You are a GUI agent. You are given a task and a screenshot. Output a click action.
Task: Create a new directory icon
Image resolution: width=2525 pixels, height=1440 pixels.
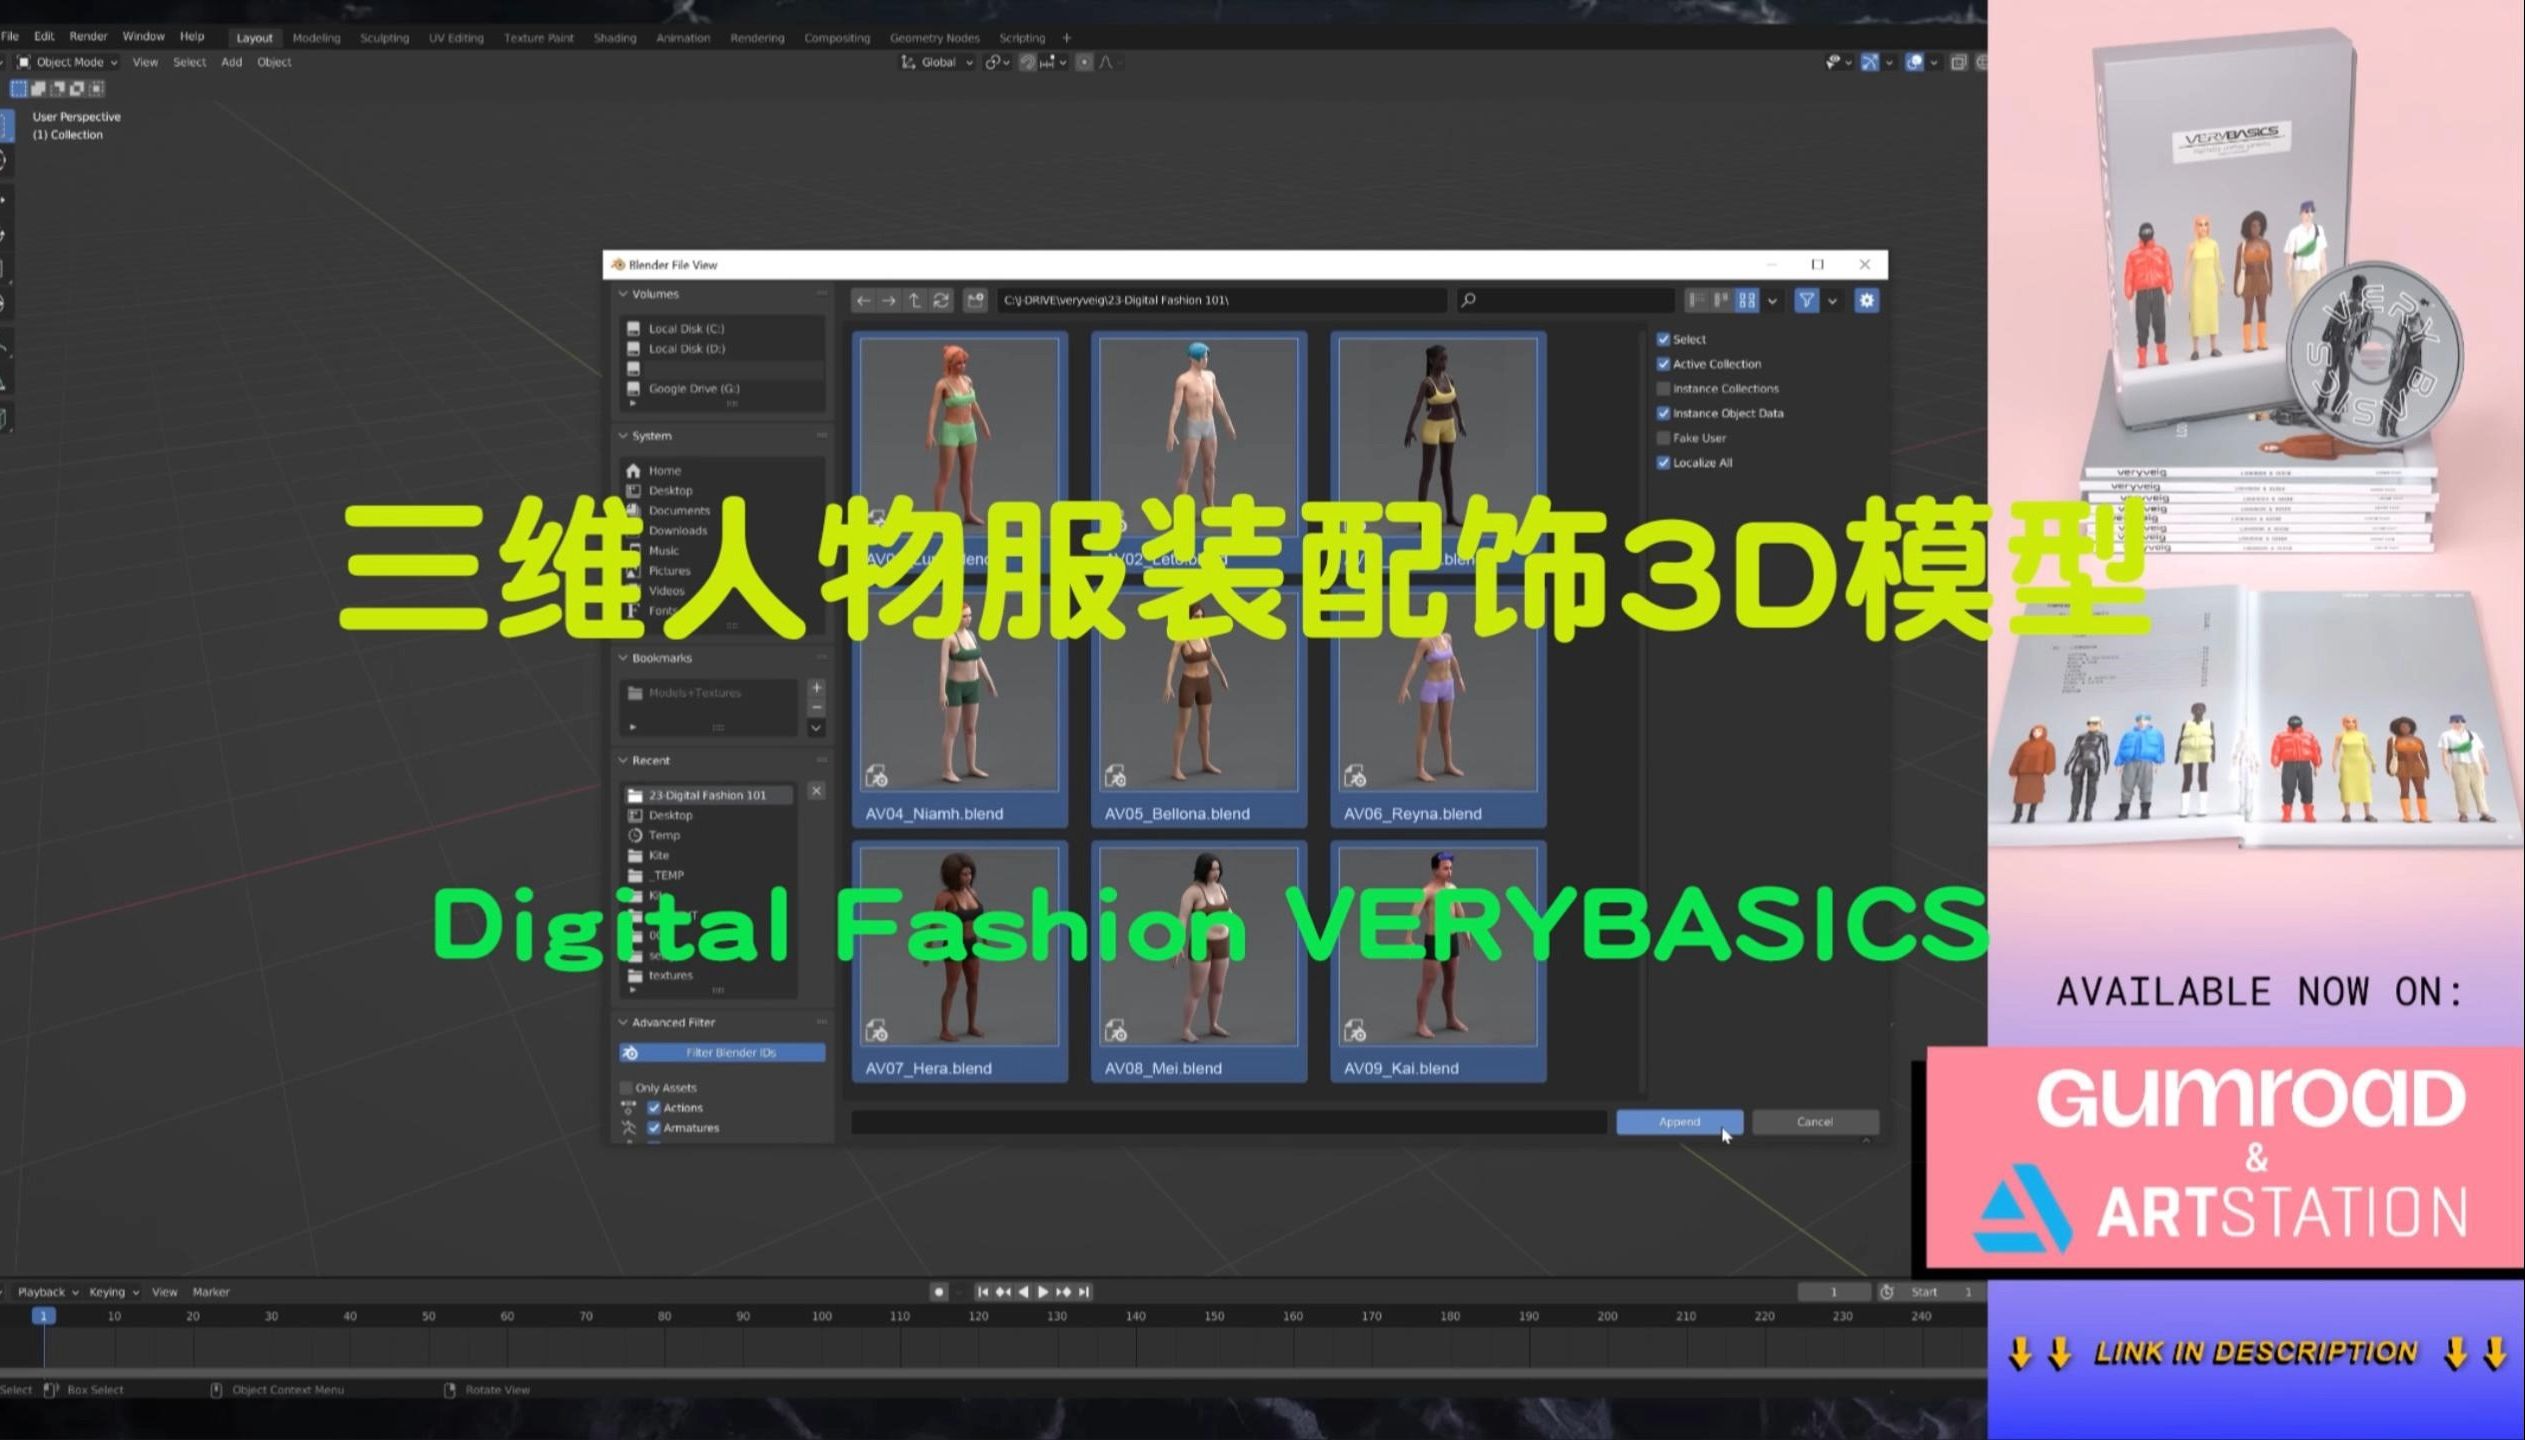(x=976, y=300)
